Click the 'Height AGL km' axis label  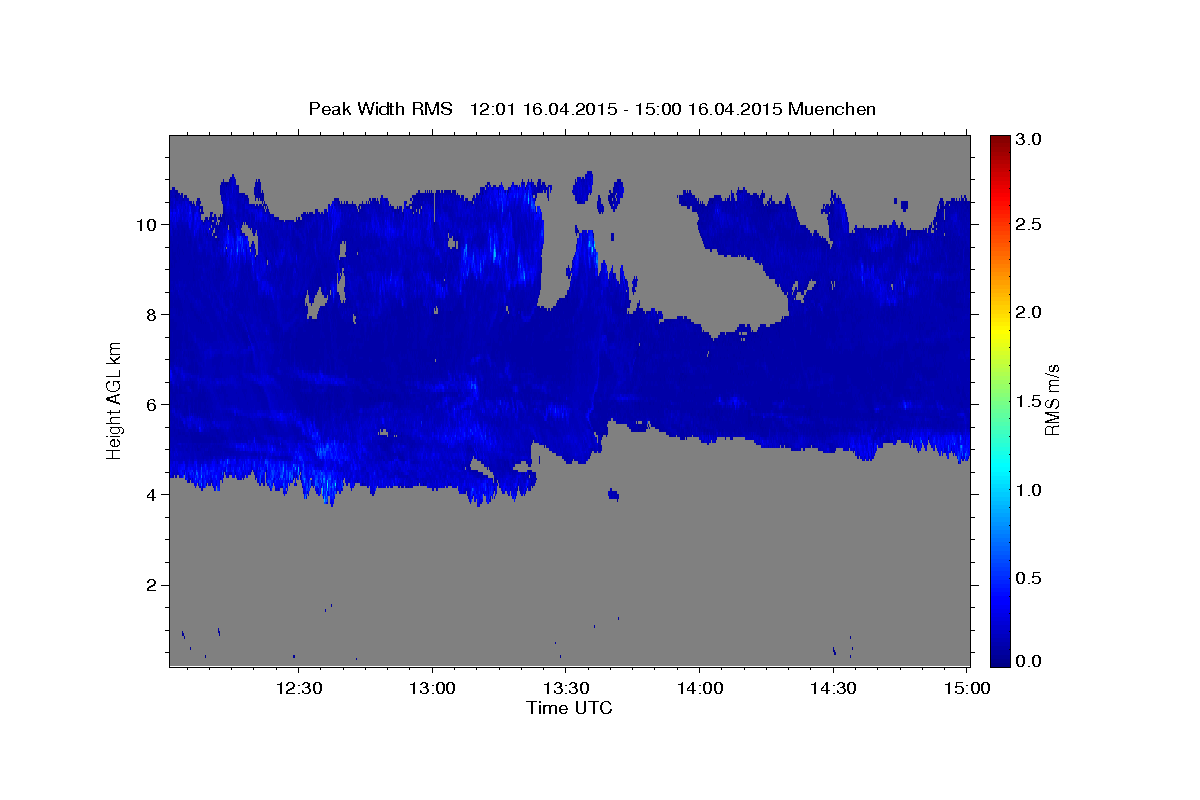[115, 400]
